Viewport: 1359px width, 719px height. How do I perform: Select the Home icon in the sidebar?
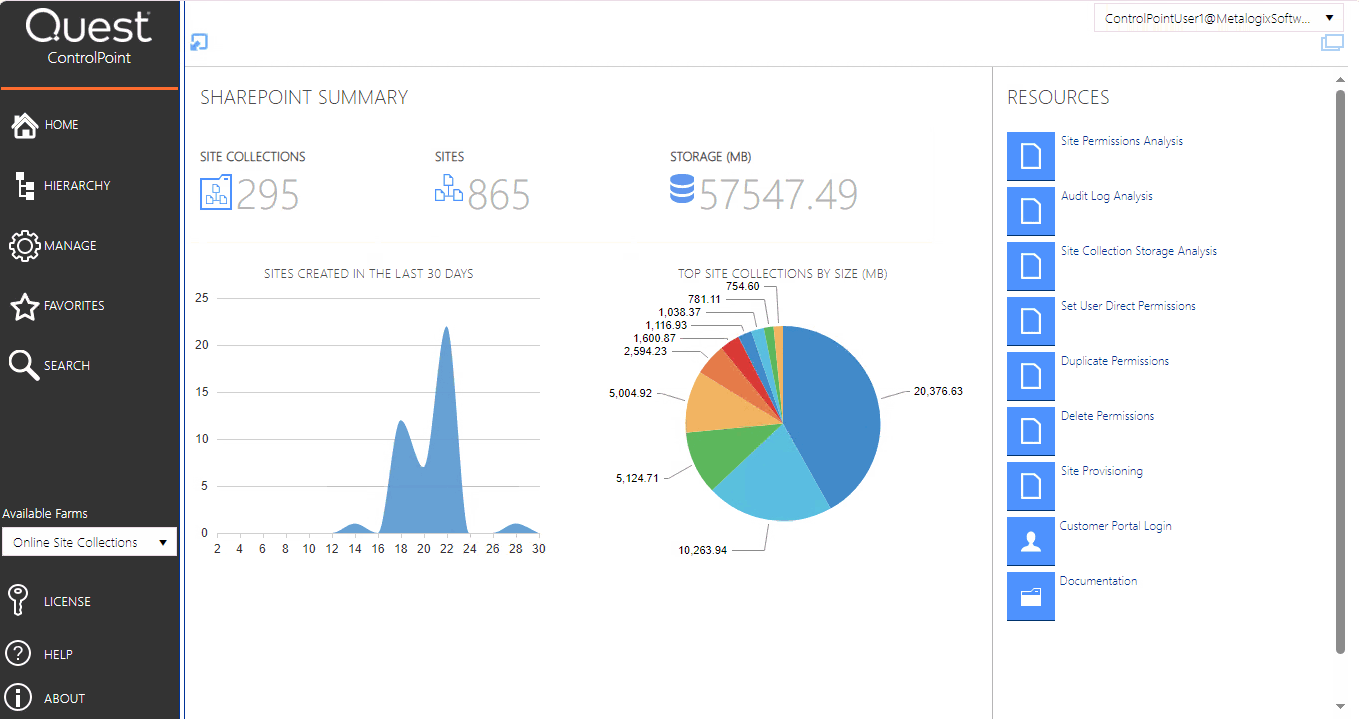[x=25, y=124]
